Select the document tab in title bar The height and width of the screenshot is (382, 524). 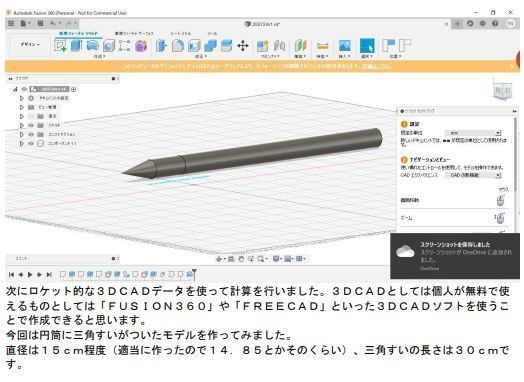[263, 24]
